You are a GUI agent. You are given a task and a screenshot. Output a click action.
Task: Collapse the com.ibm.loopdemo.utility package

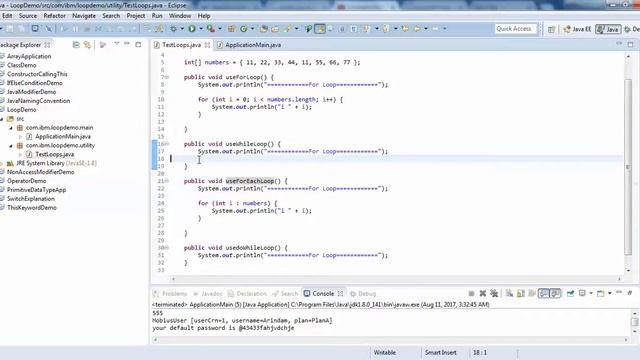pos(11,146)
